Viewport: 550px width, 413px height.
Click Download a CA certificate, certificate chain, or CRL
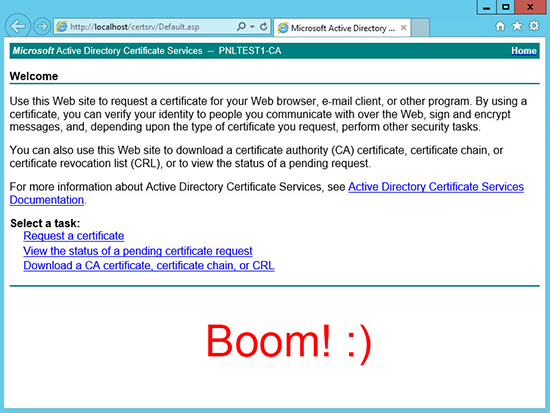[149, 266]
